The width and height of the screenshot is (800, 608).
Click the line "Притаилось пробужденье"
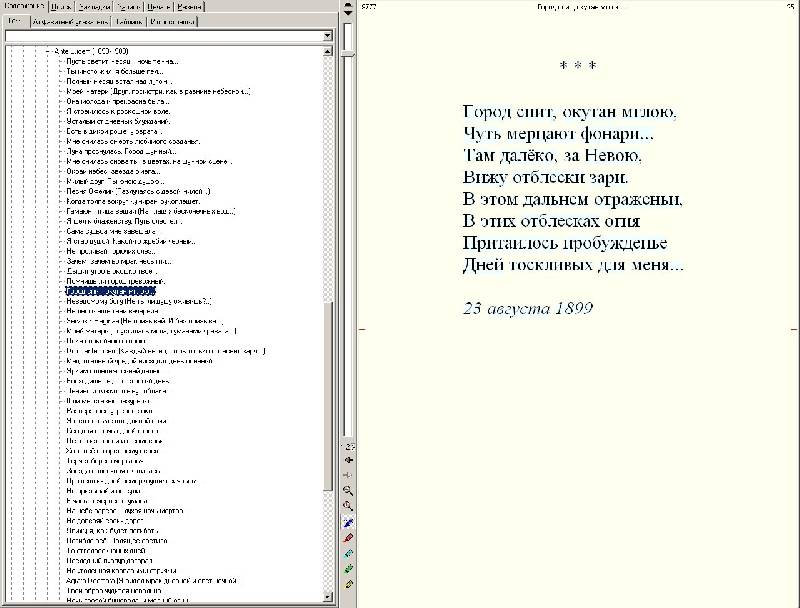coord(565,243)
